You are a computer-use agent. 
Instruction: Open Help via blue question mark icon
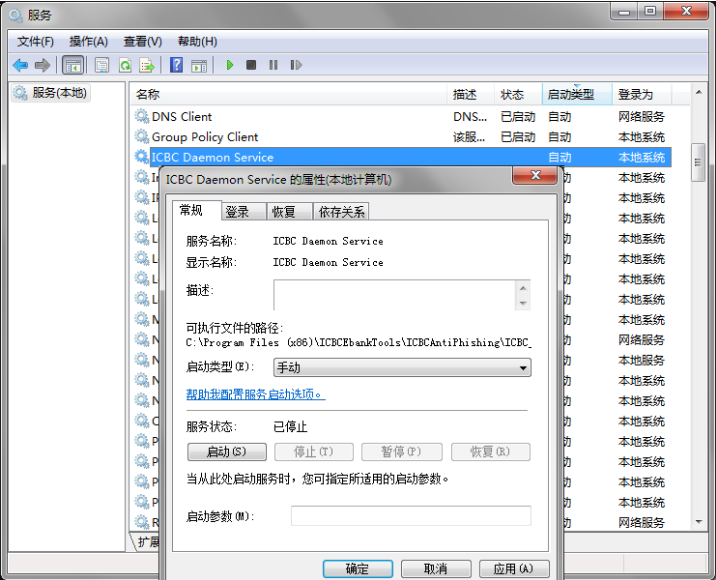[x=176, y=65]
